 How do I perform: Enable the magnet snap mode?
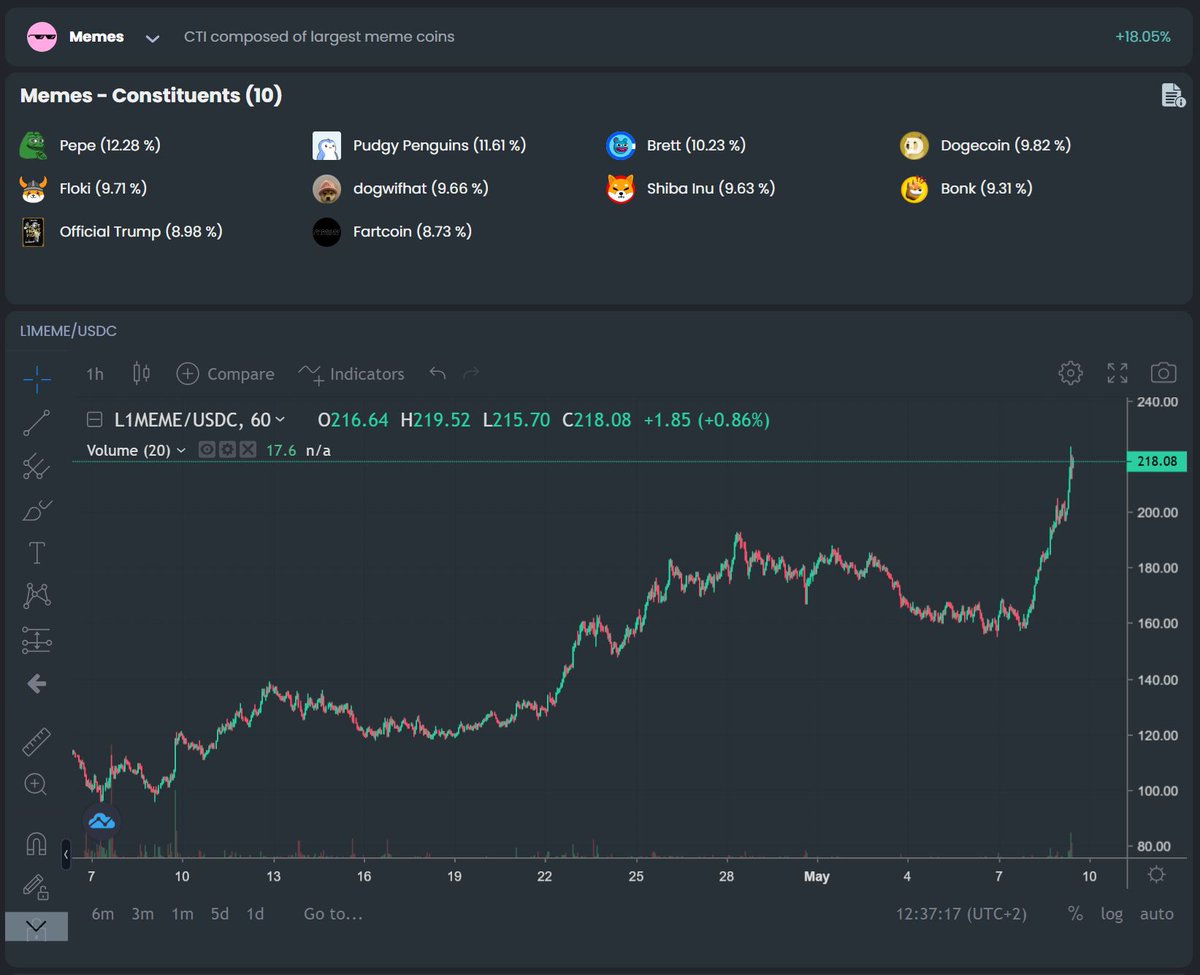click(36, 843)
